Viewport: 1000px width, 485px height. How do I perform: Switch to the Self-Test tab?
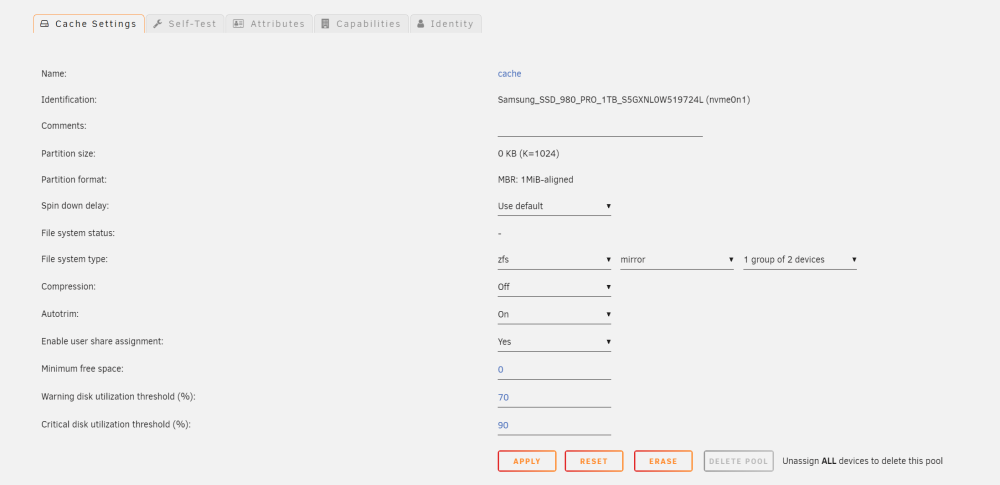point(185,24)
